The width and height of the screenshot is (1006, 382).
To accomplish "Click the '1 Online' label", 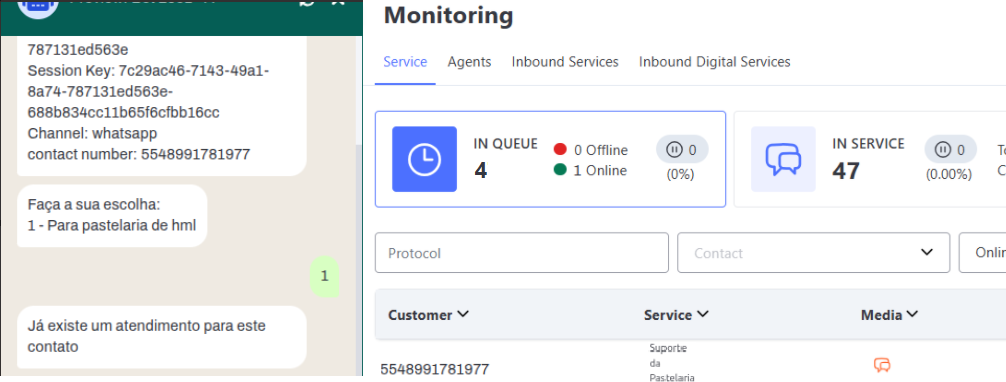I will click(x=600, y=170).
